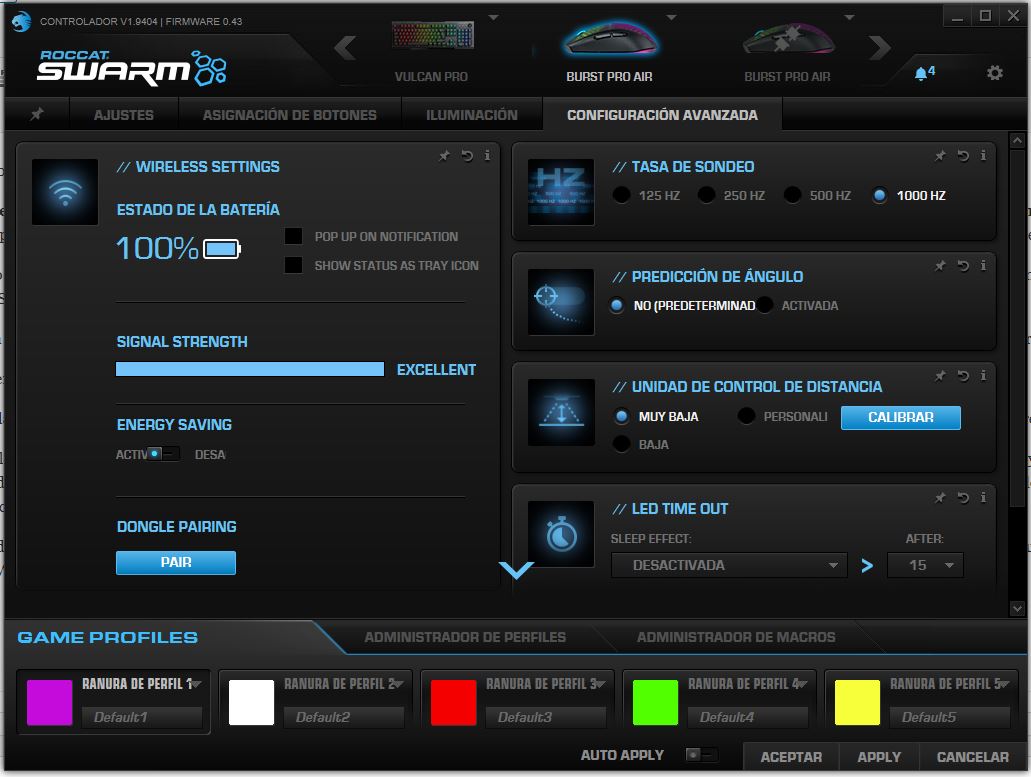Pin the Wireless Settings panel
Viewport: 1031px width, 777px height.
[x=444, y=156]
